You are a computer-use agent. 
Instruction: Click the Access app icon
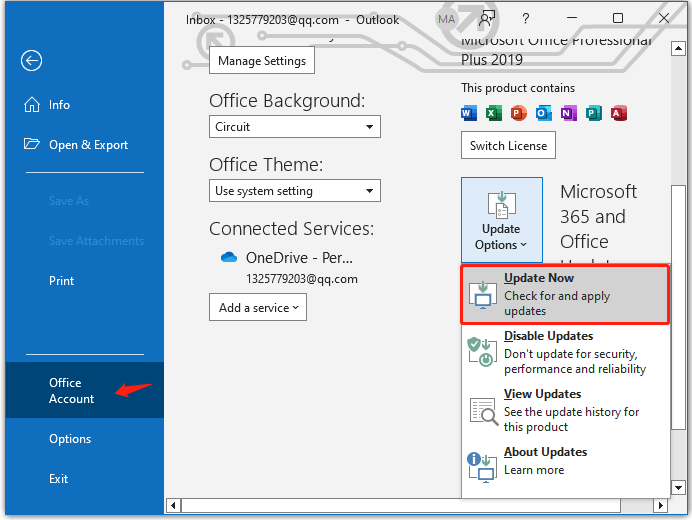(x=619, y=113)
